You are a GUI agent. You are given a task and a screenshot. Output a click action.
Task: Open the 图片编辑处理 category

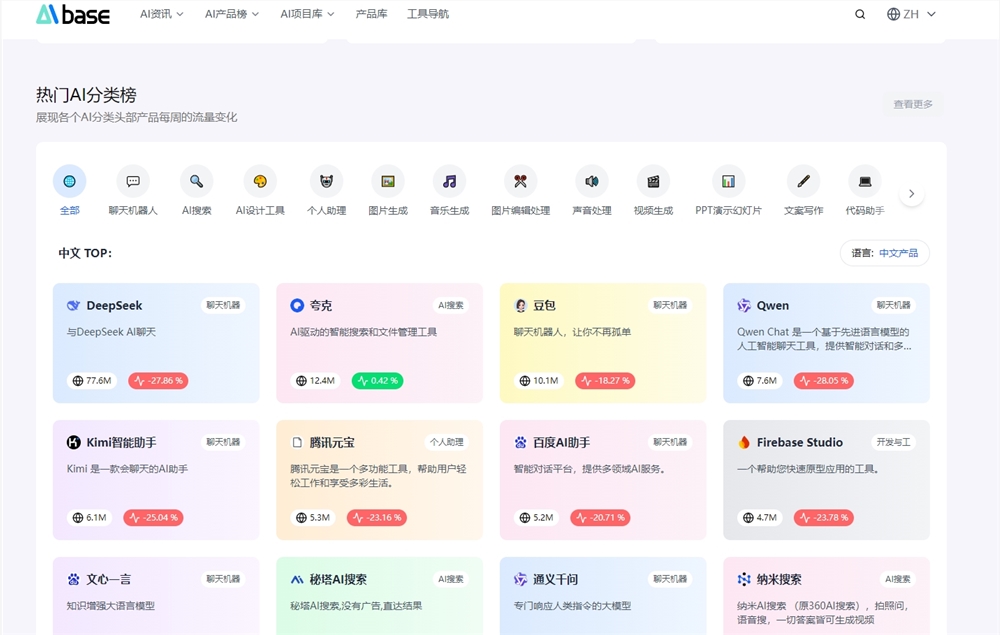520,180
